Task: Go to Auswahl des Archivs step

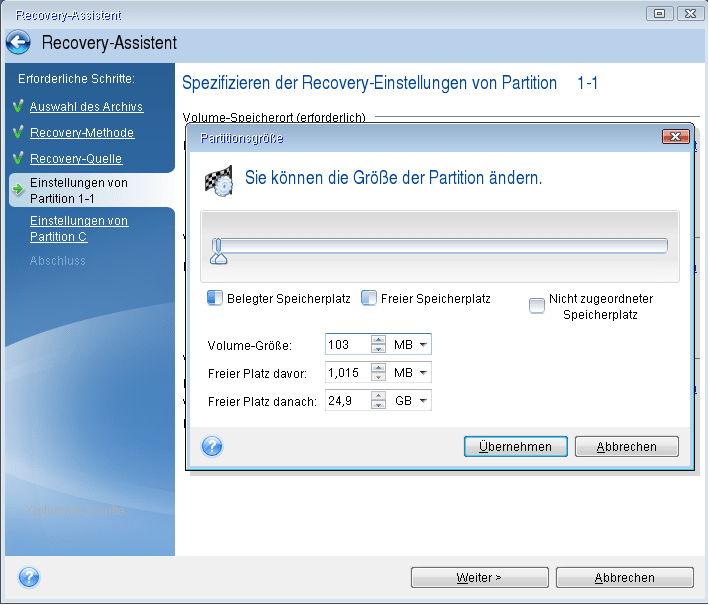Action: 86,107
